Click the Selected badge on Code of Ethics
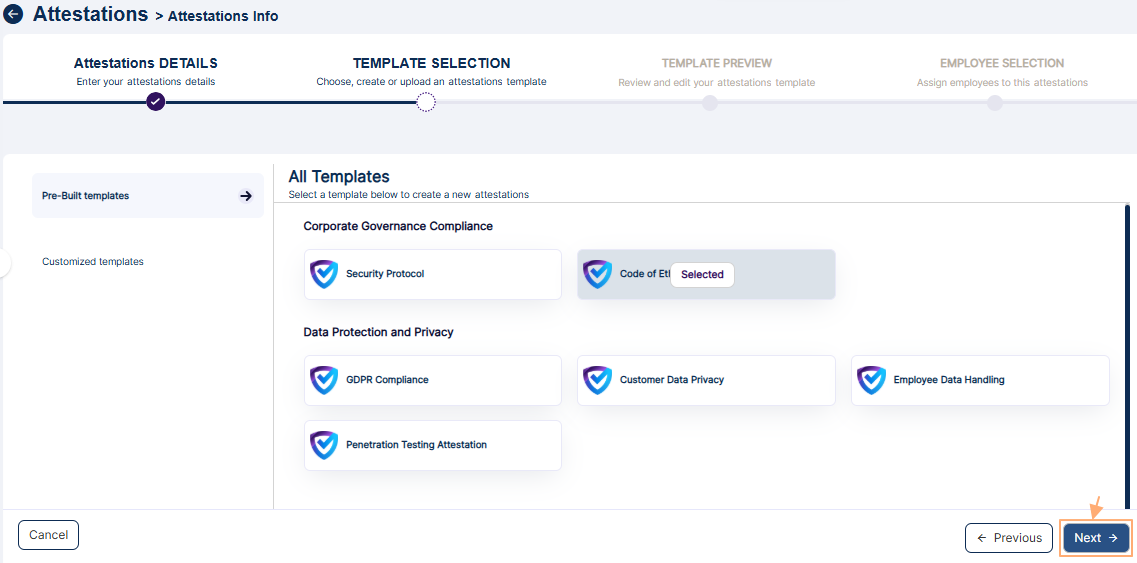Image resolution: width=1137 pixels, height=563 pixels. (x=702, y=275)
